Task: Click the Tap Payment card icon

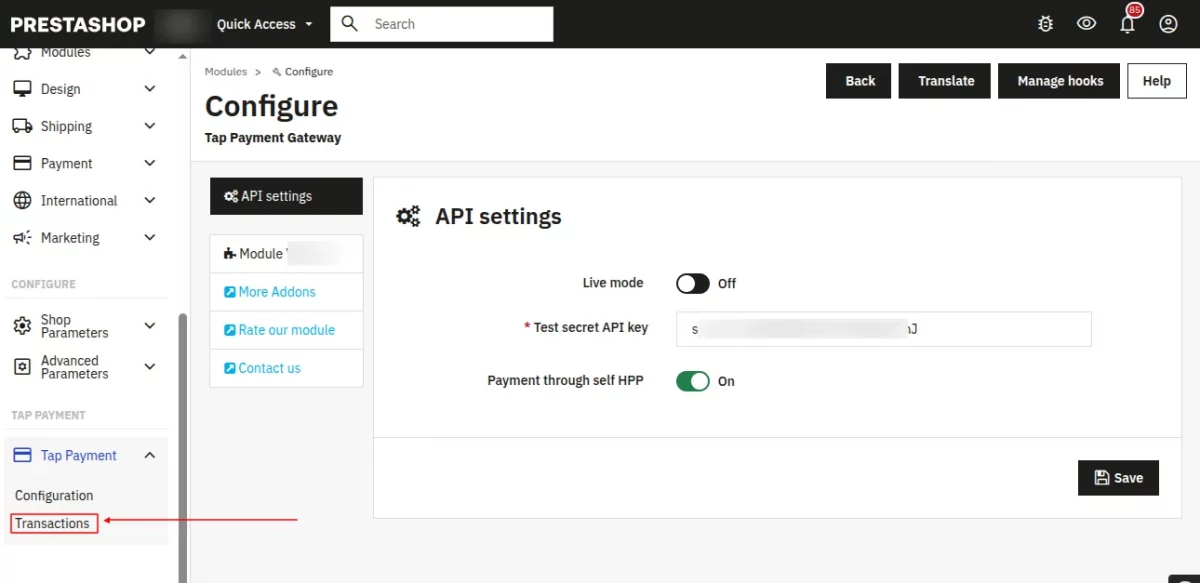Action: point(22,455)
